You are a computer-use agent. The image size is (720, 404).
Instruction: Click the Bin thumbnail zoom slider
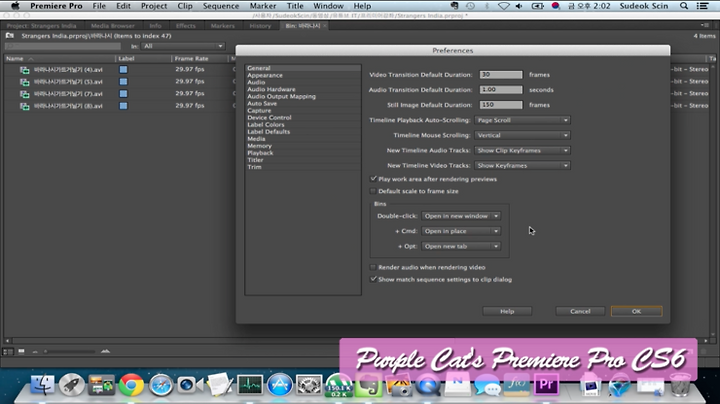pyautogui.click(x=69, y=352)
